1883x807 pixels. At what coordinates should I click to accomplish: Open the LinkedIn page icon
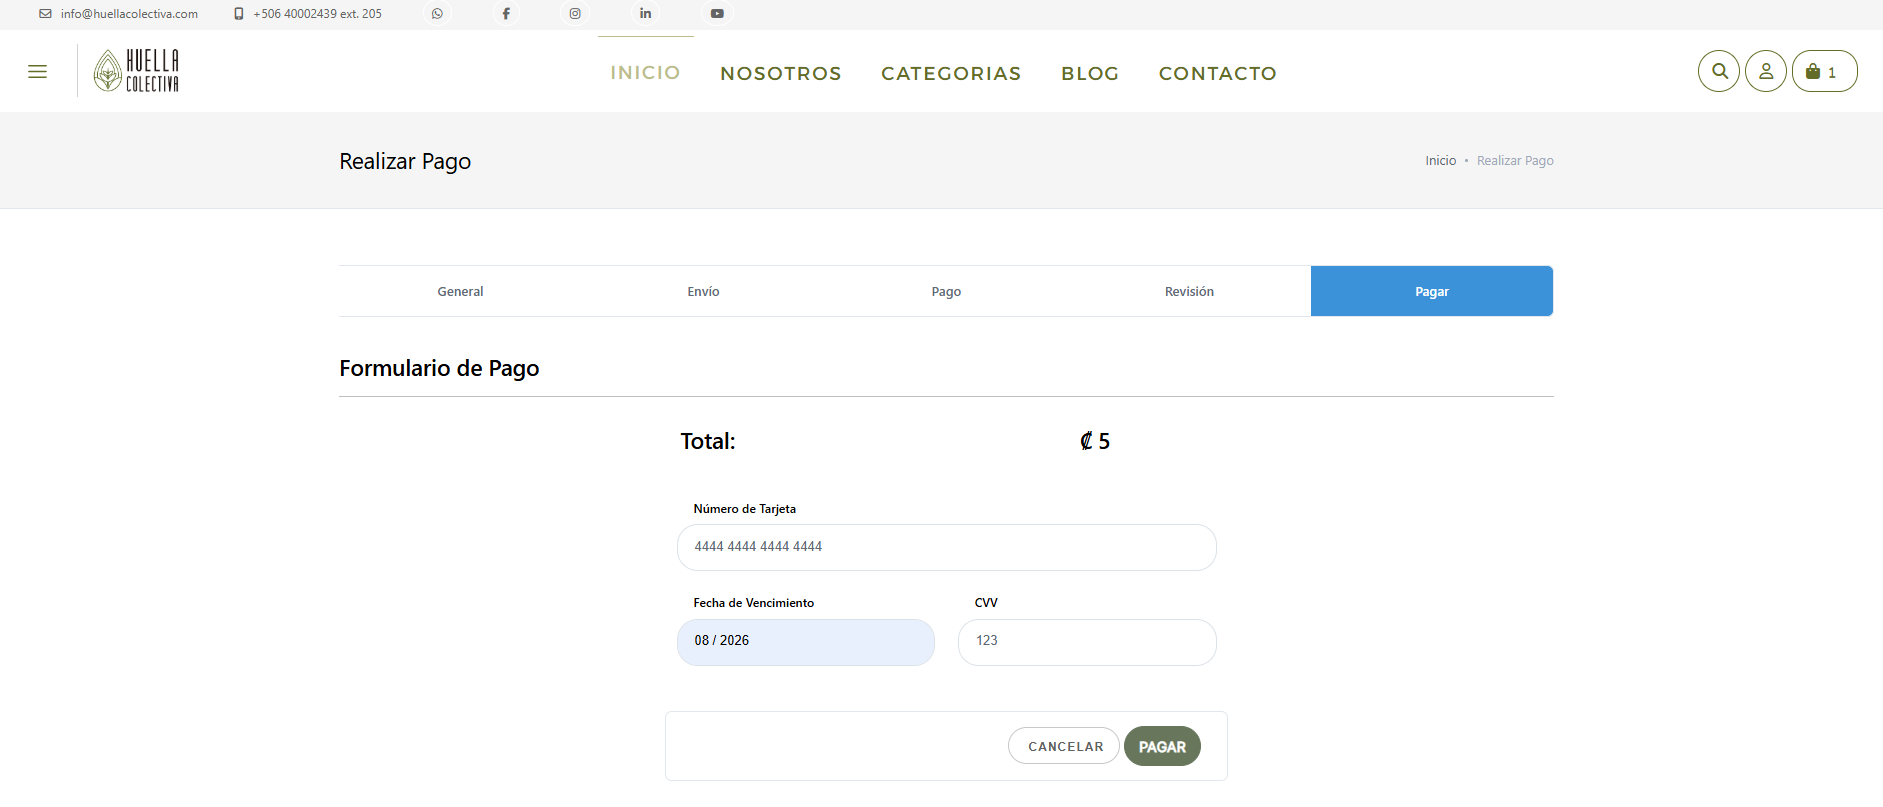(x=645, y=14)
